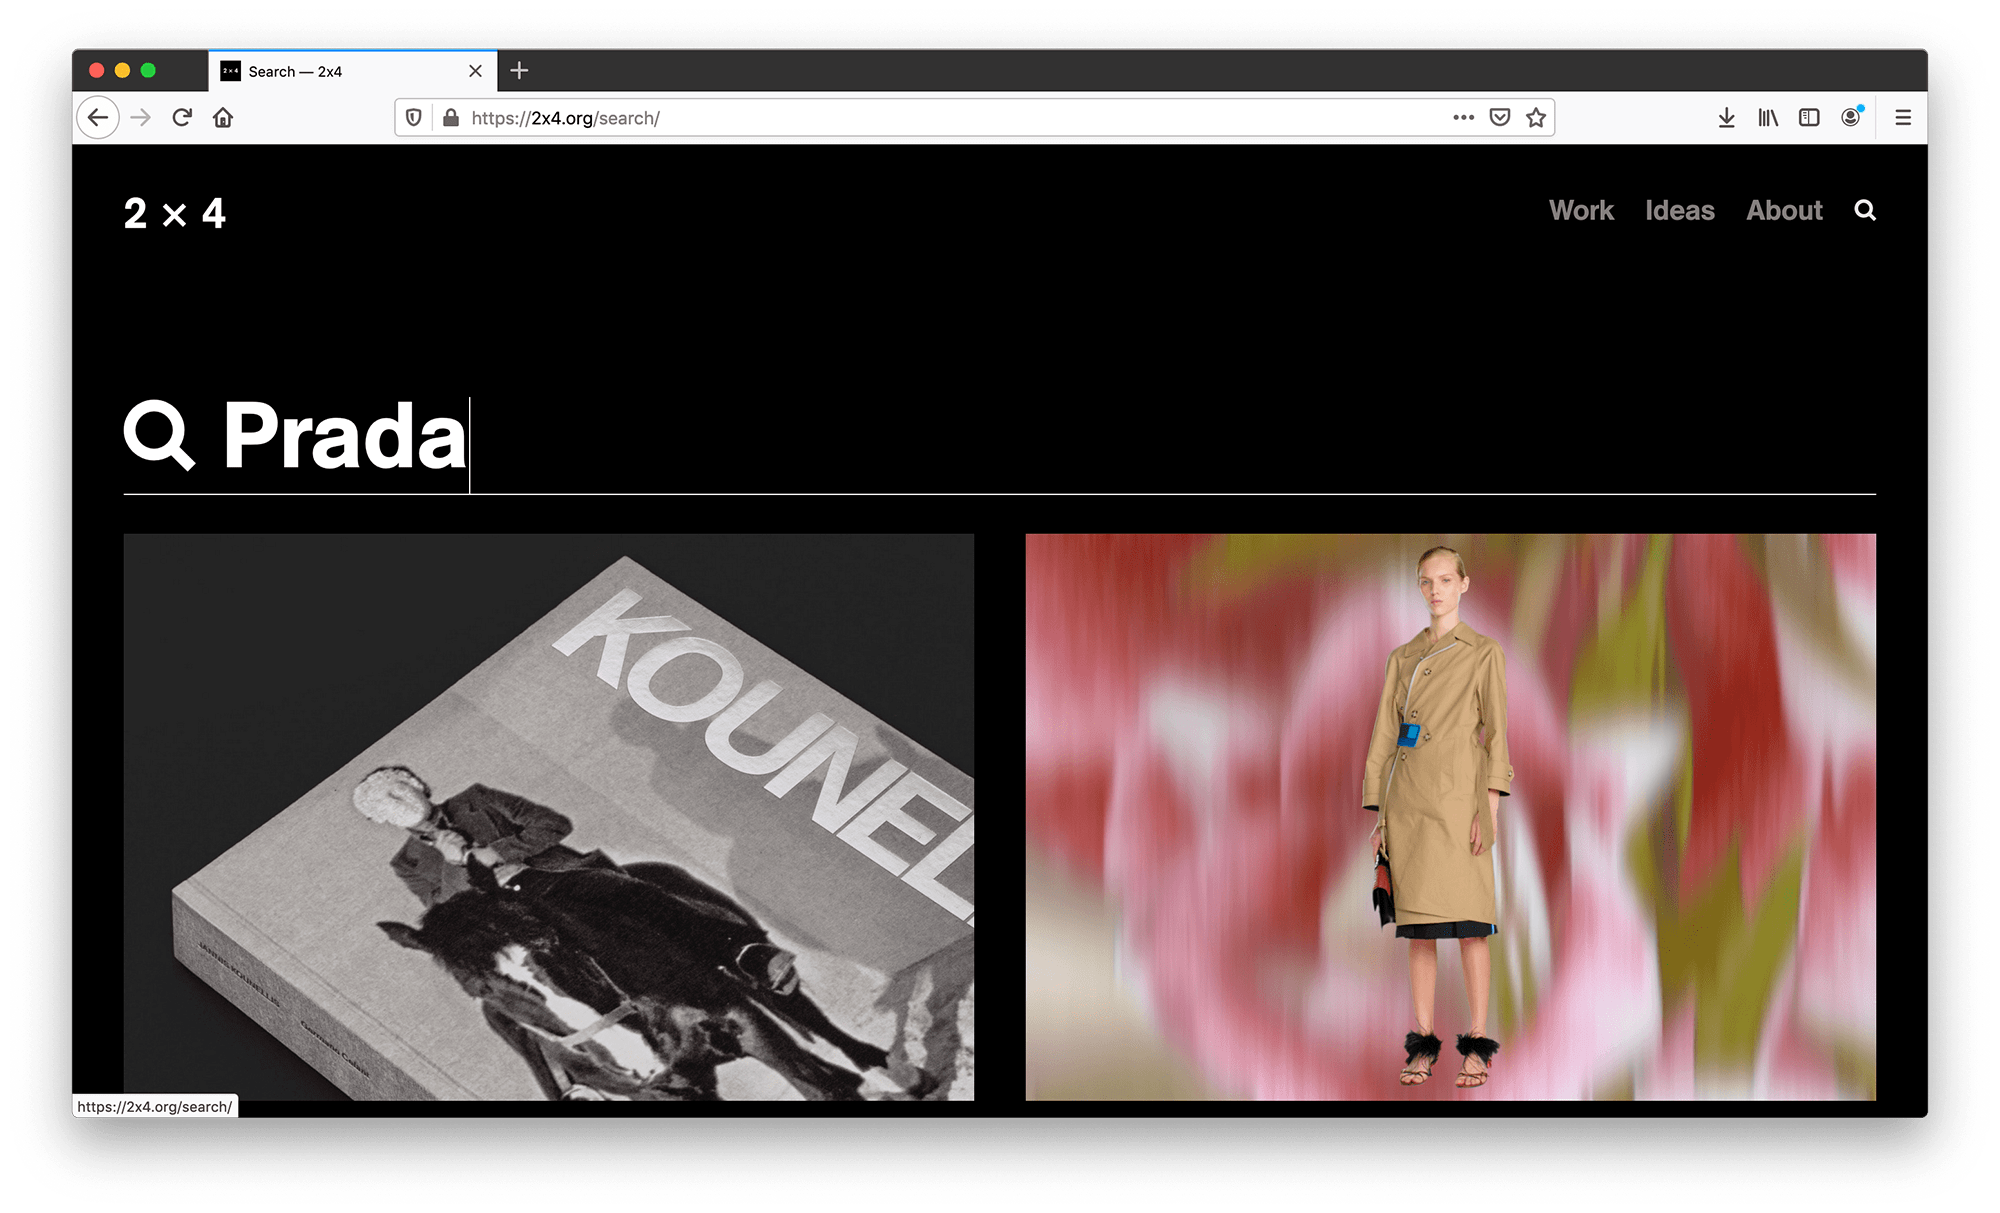Open tracking protection shield icon
The height and width of the screenshot is (1213, 2000).
coord(414,118)
